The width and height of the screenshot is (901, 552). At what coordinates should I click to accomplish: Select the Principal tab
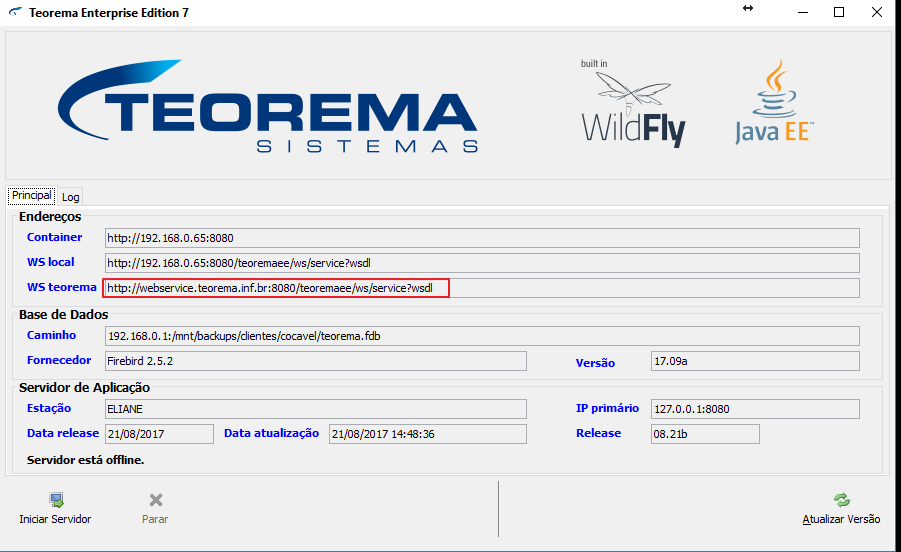tap(32, 195)
